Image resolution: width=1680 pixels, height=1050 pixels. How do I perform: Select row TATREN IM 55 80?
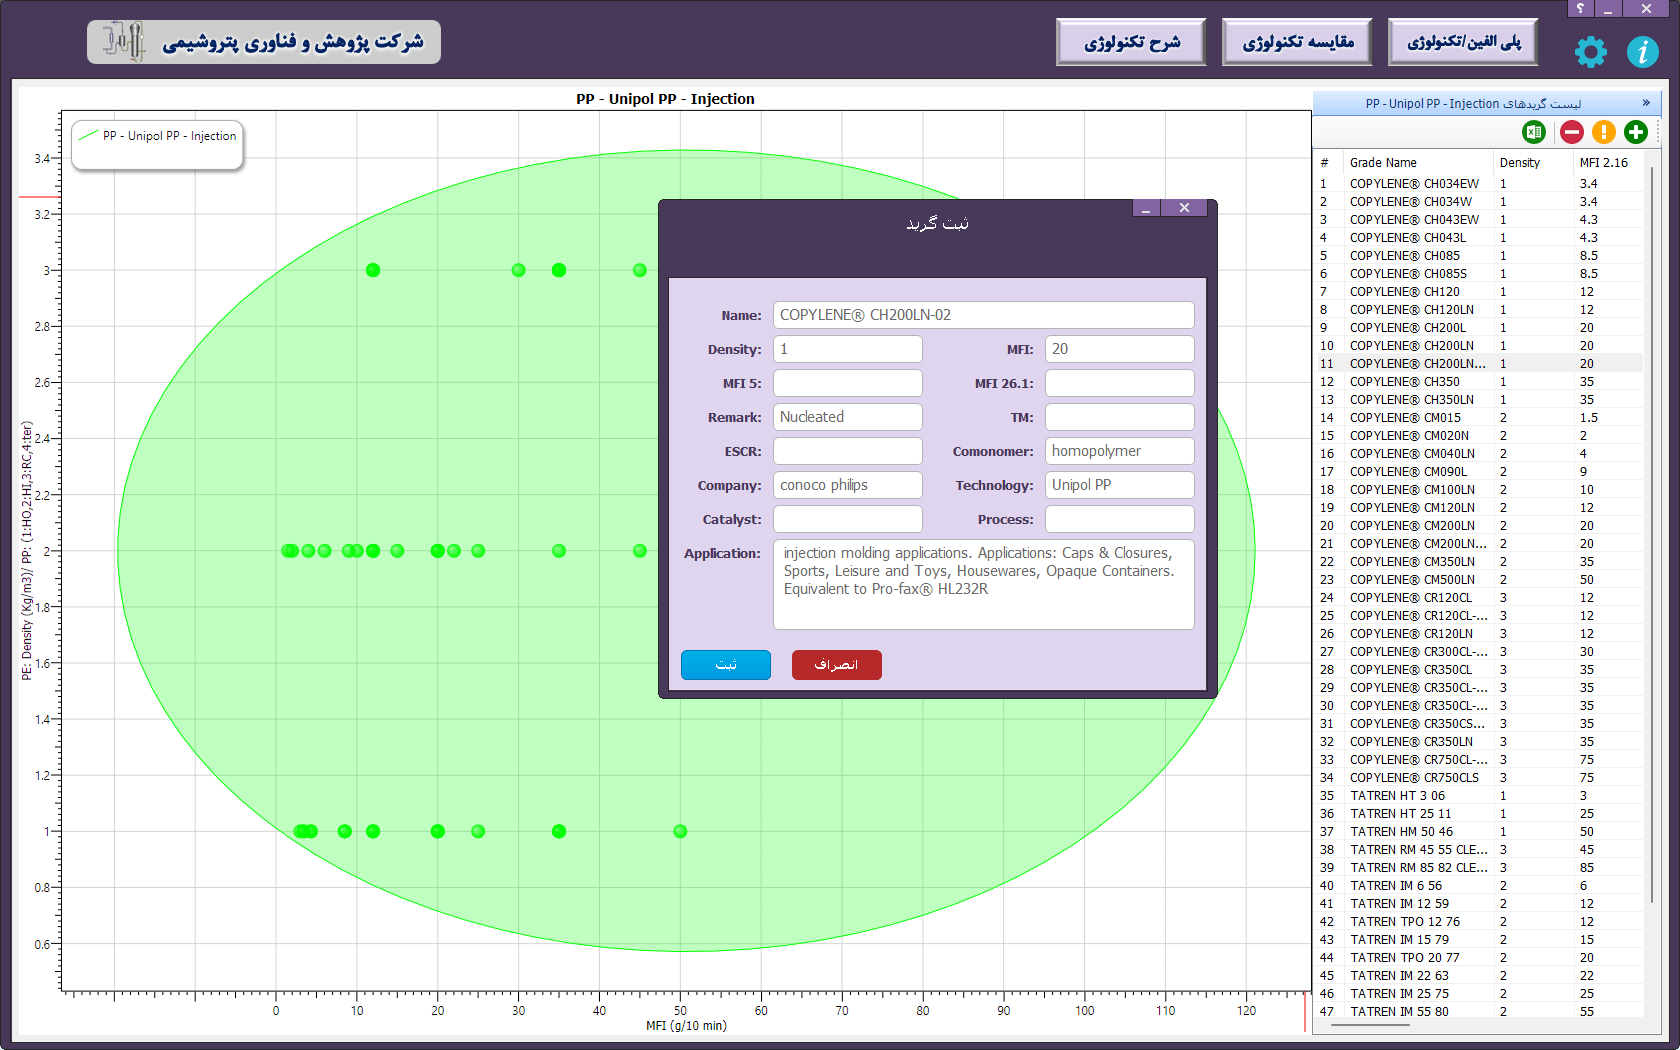pos(1478,1012)
